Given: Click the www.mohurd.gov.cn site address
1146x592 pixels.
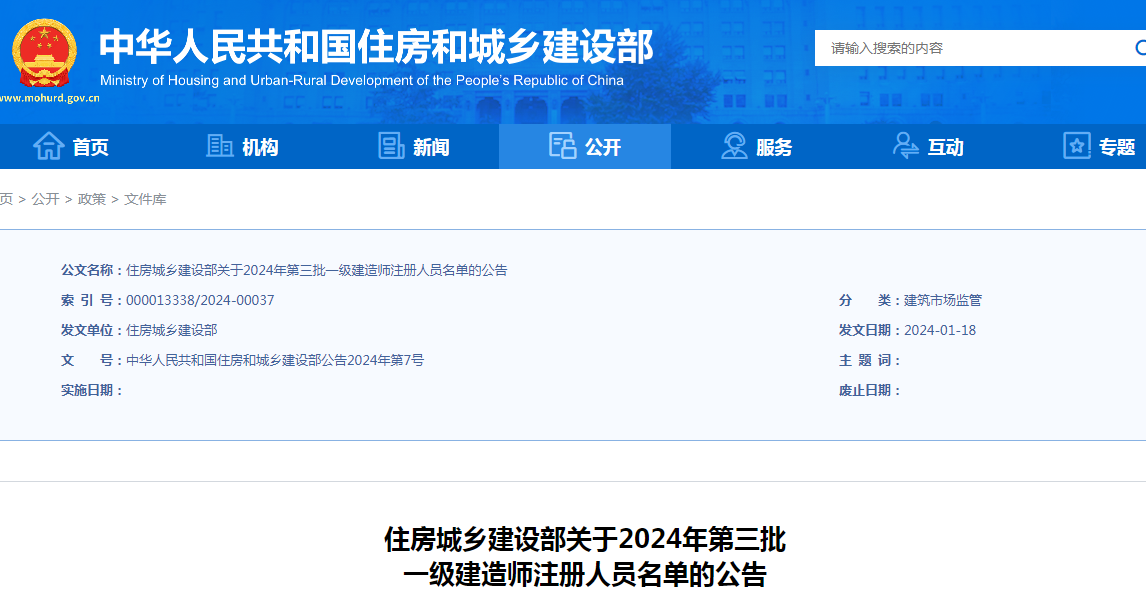Looking at the screenshot, I should click(50, 98).
